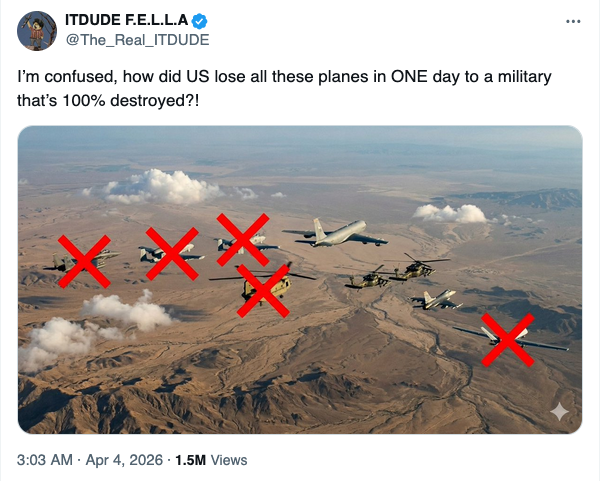Click the Grok sparkle icon on image
Screen dimensions: 604x481
[559, 411]
